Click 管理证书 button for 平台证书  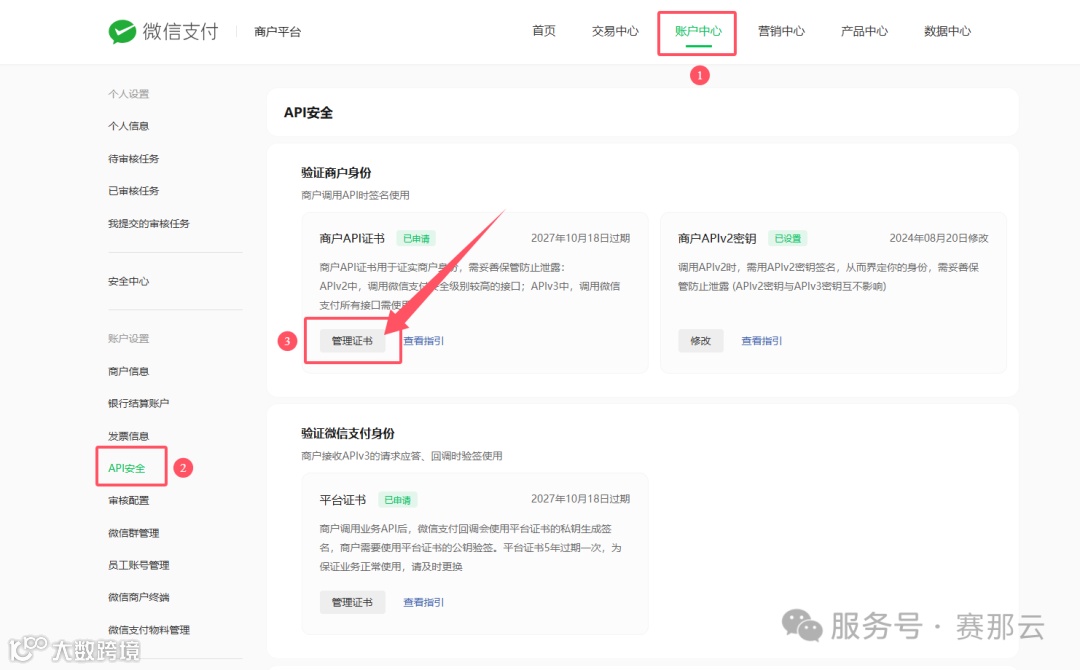click(352, 603)
